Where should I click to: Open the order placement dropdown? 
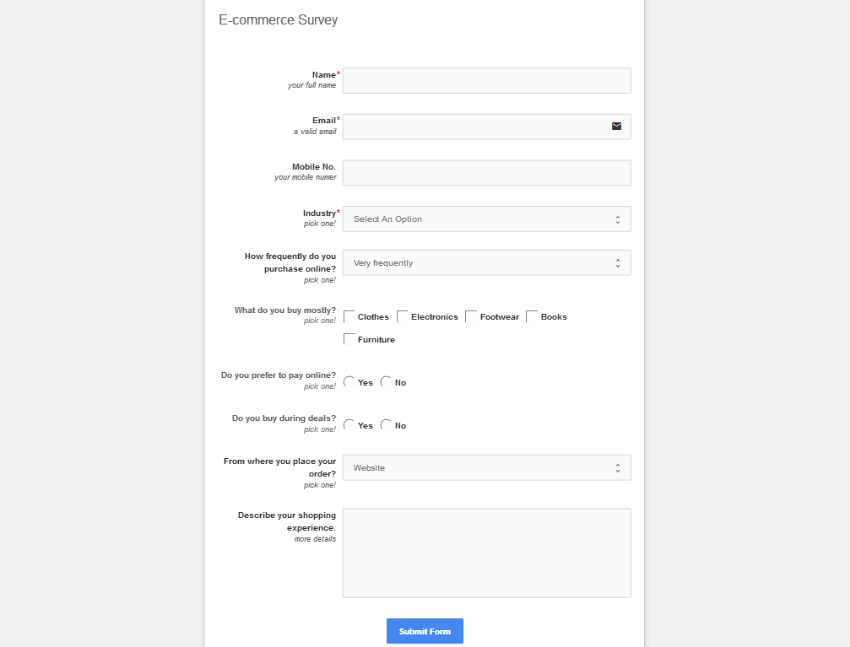click(x=486, y=467)
